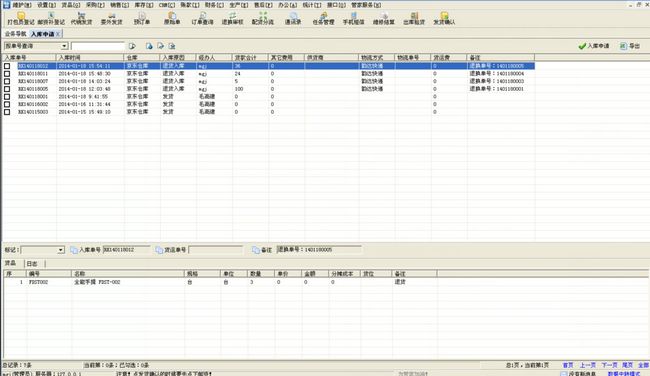Open 手机短信 from the toolbar
The height and width of the screenshot is (376, 650).
pyautogui.click(x=354, y=19)
